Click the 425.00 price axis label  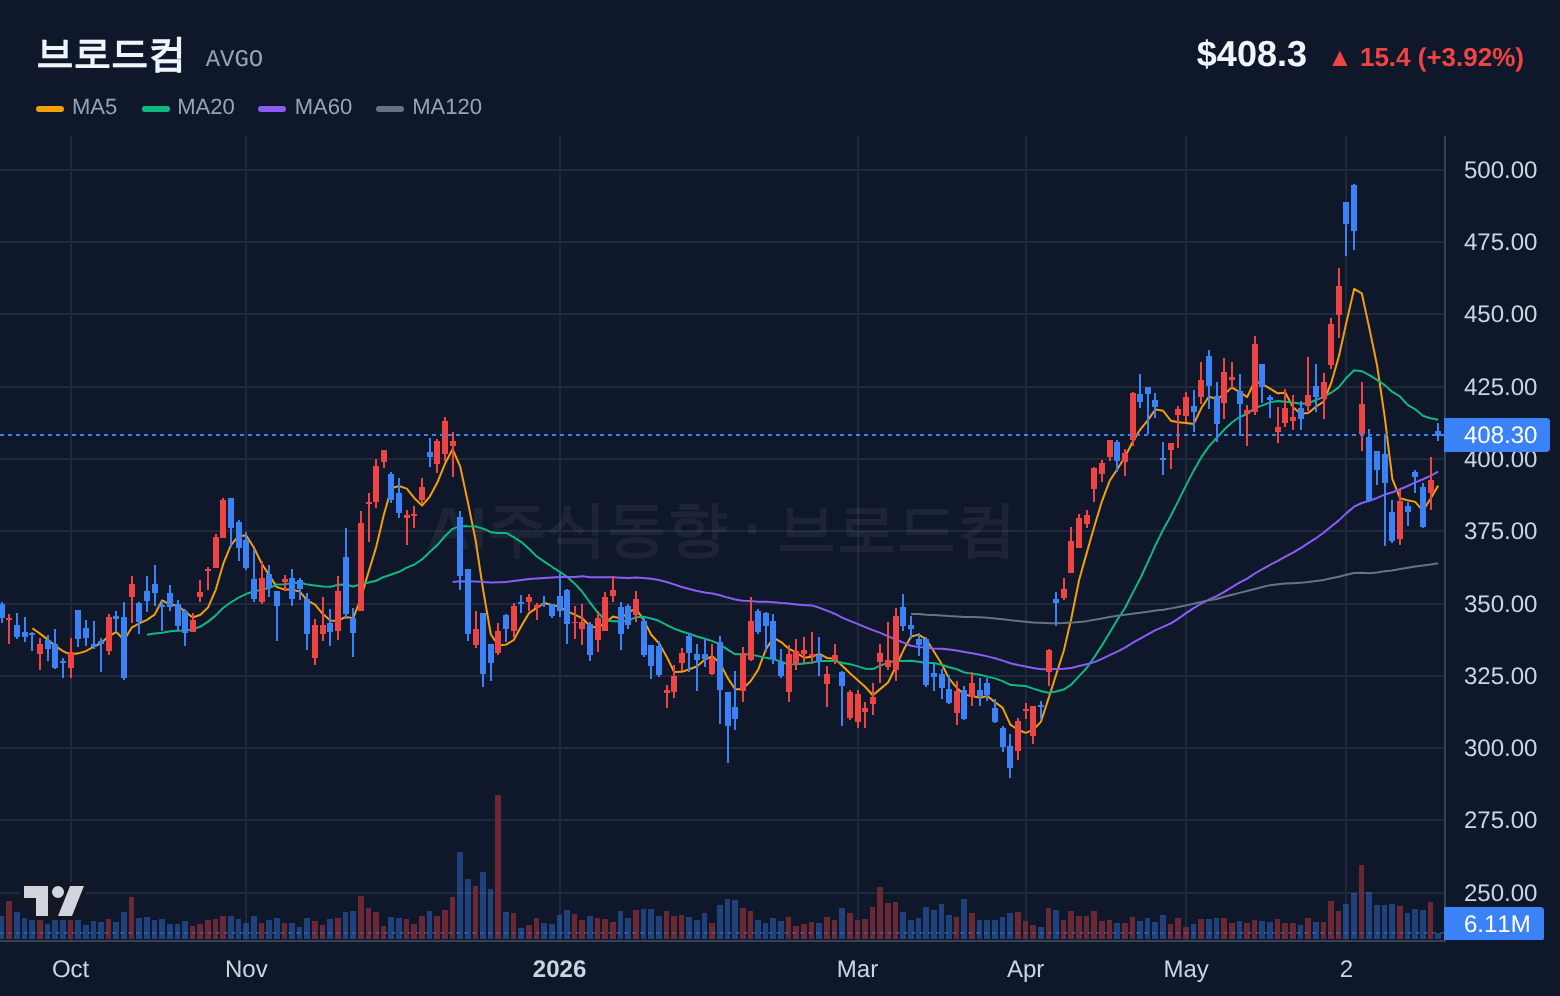point(1500,387)
